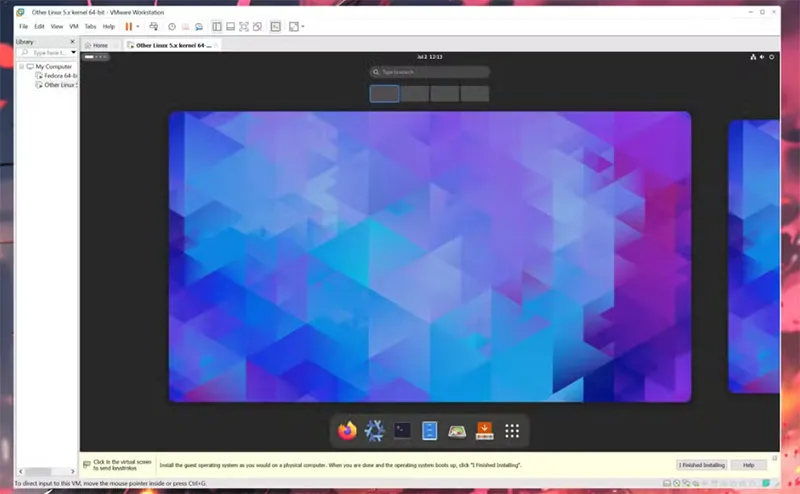The width and height of the screenshot is (800, 494).
Task: Close the install hint bar
Action: [774, 458]
